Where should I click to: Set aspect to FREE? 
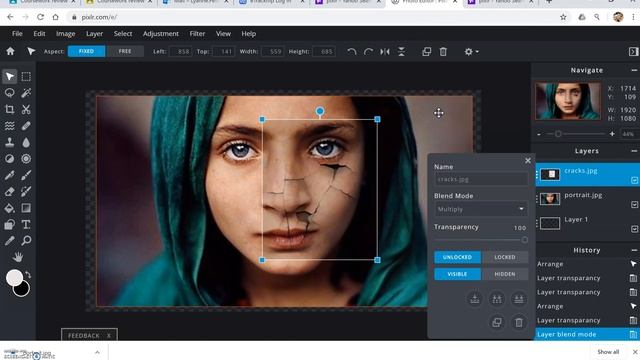click(x=125, y=51)
